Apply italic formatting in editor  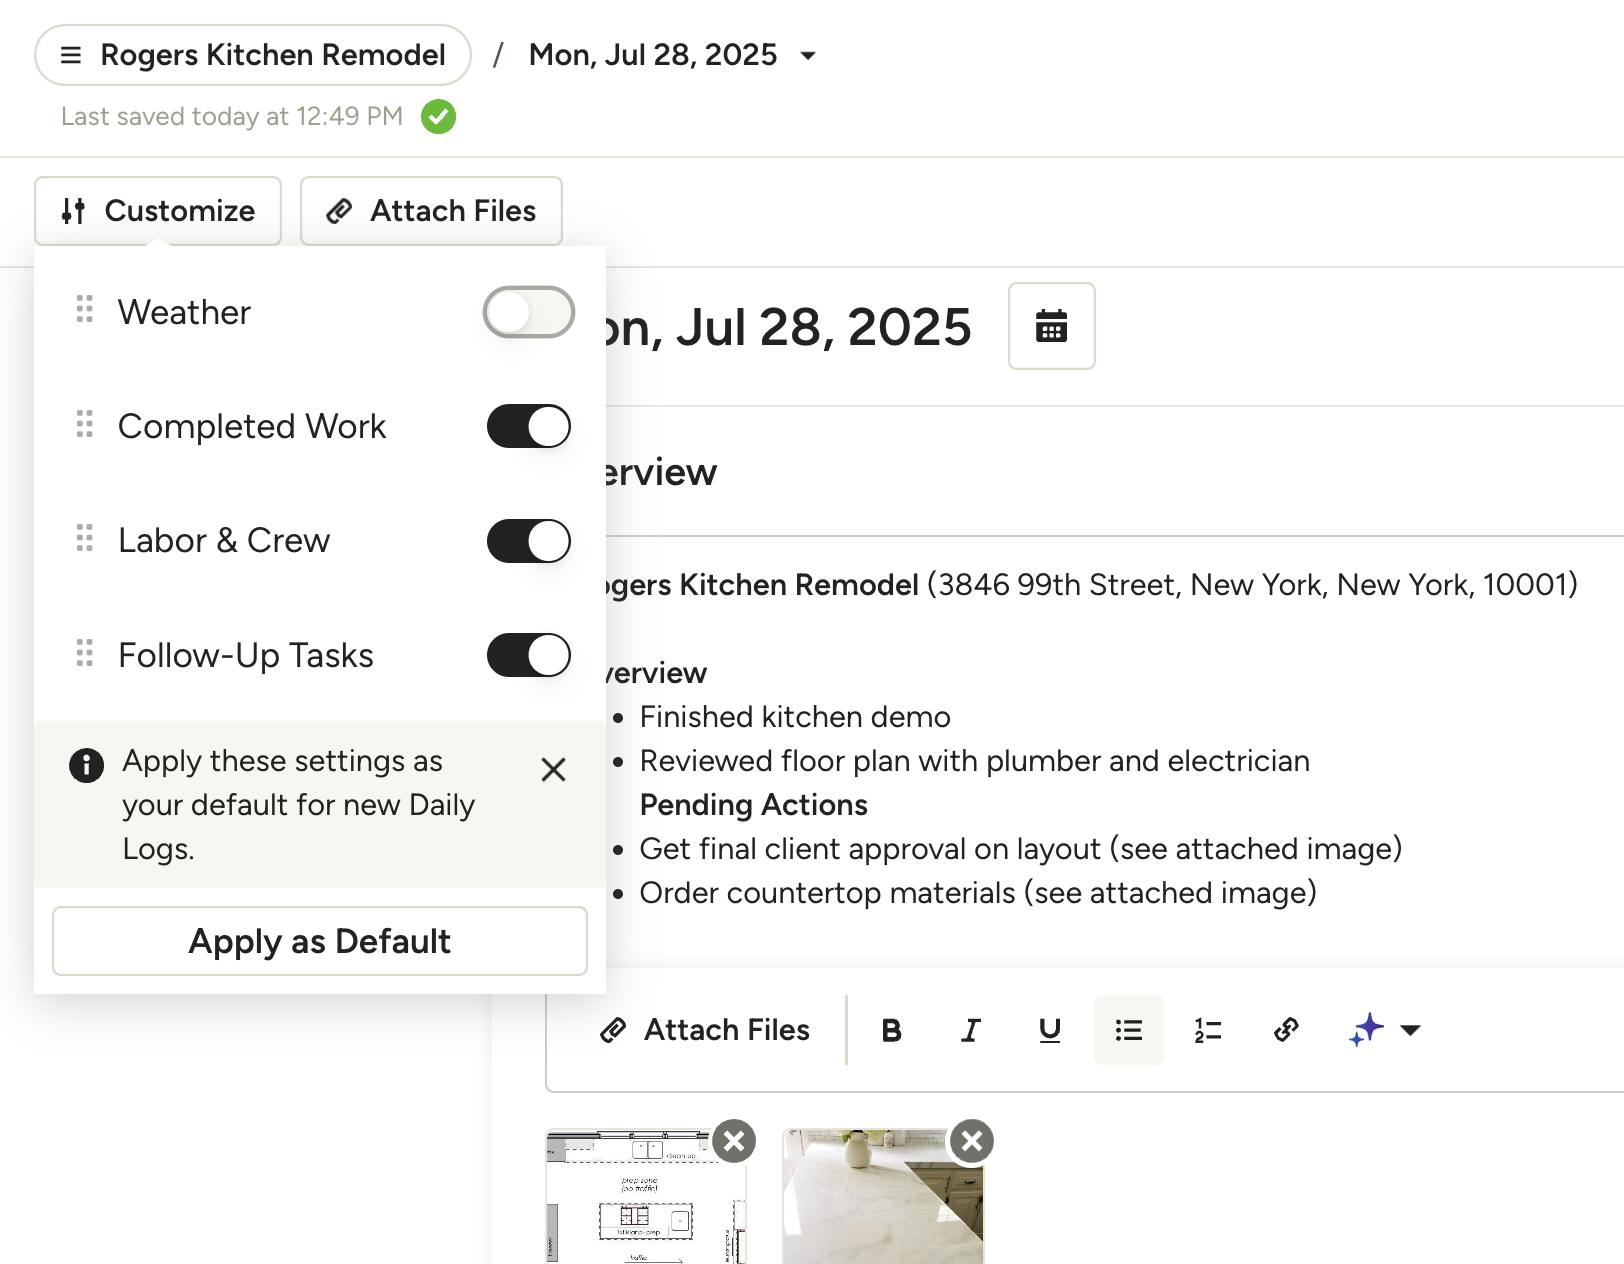970,1030
